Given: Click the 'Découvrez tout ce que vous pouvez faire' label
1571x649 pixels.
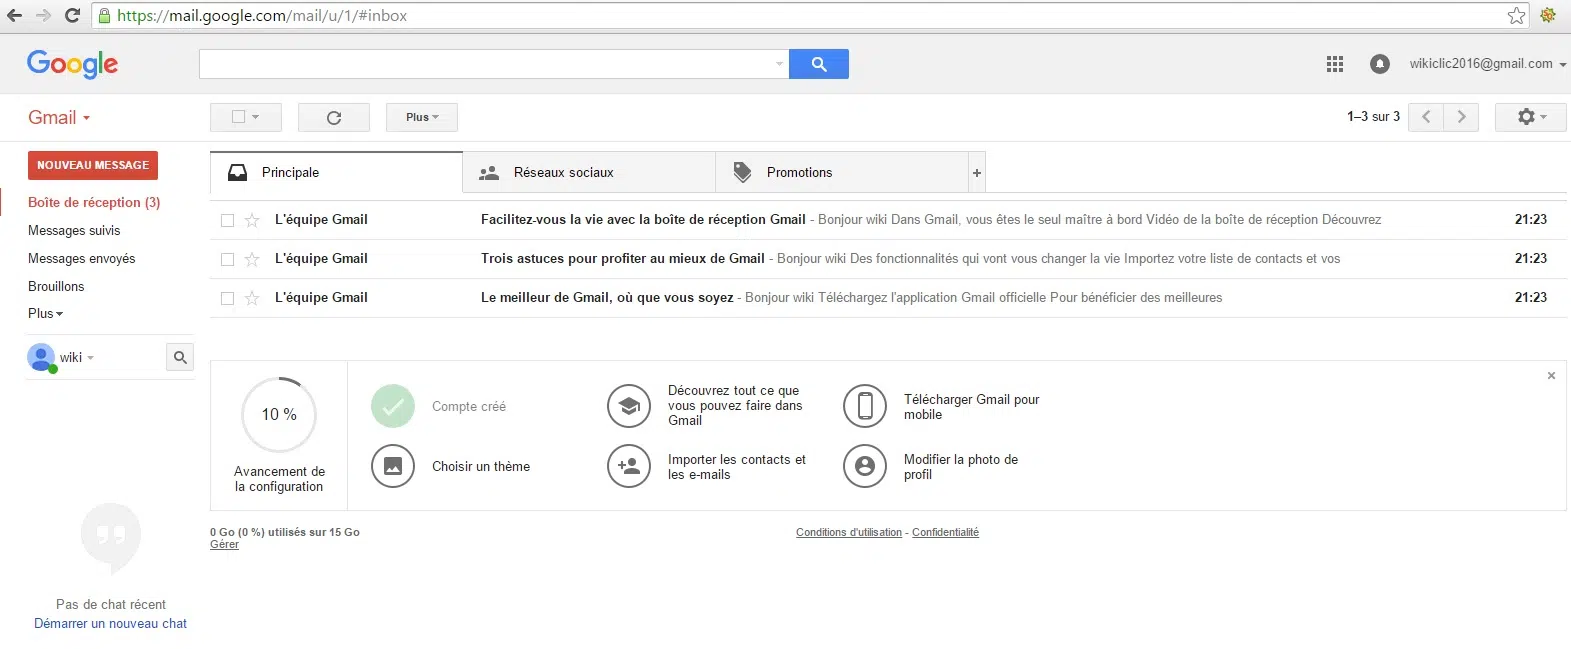Looking at the screenshot, I should click(735, 405).
